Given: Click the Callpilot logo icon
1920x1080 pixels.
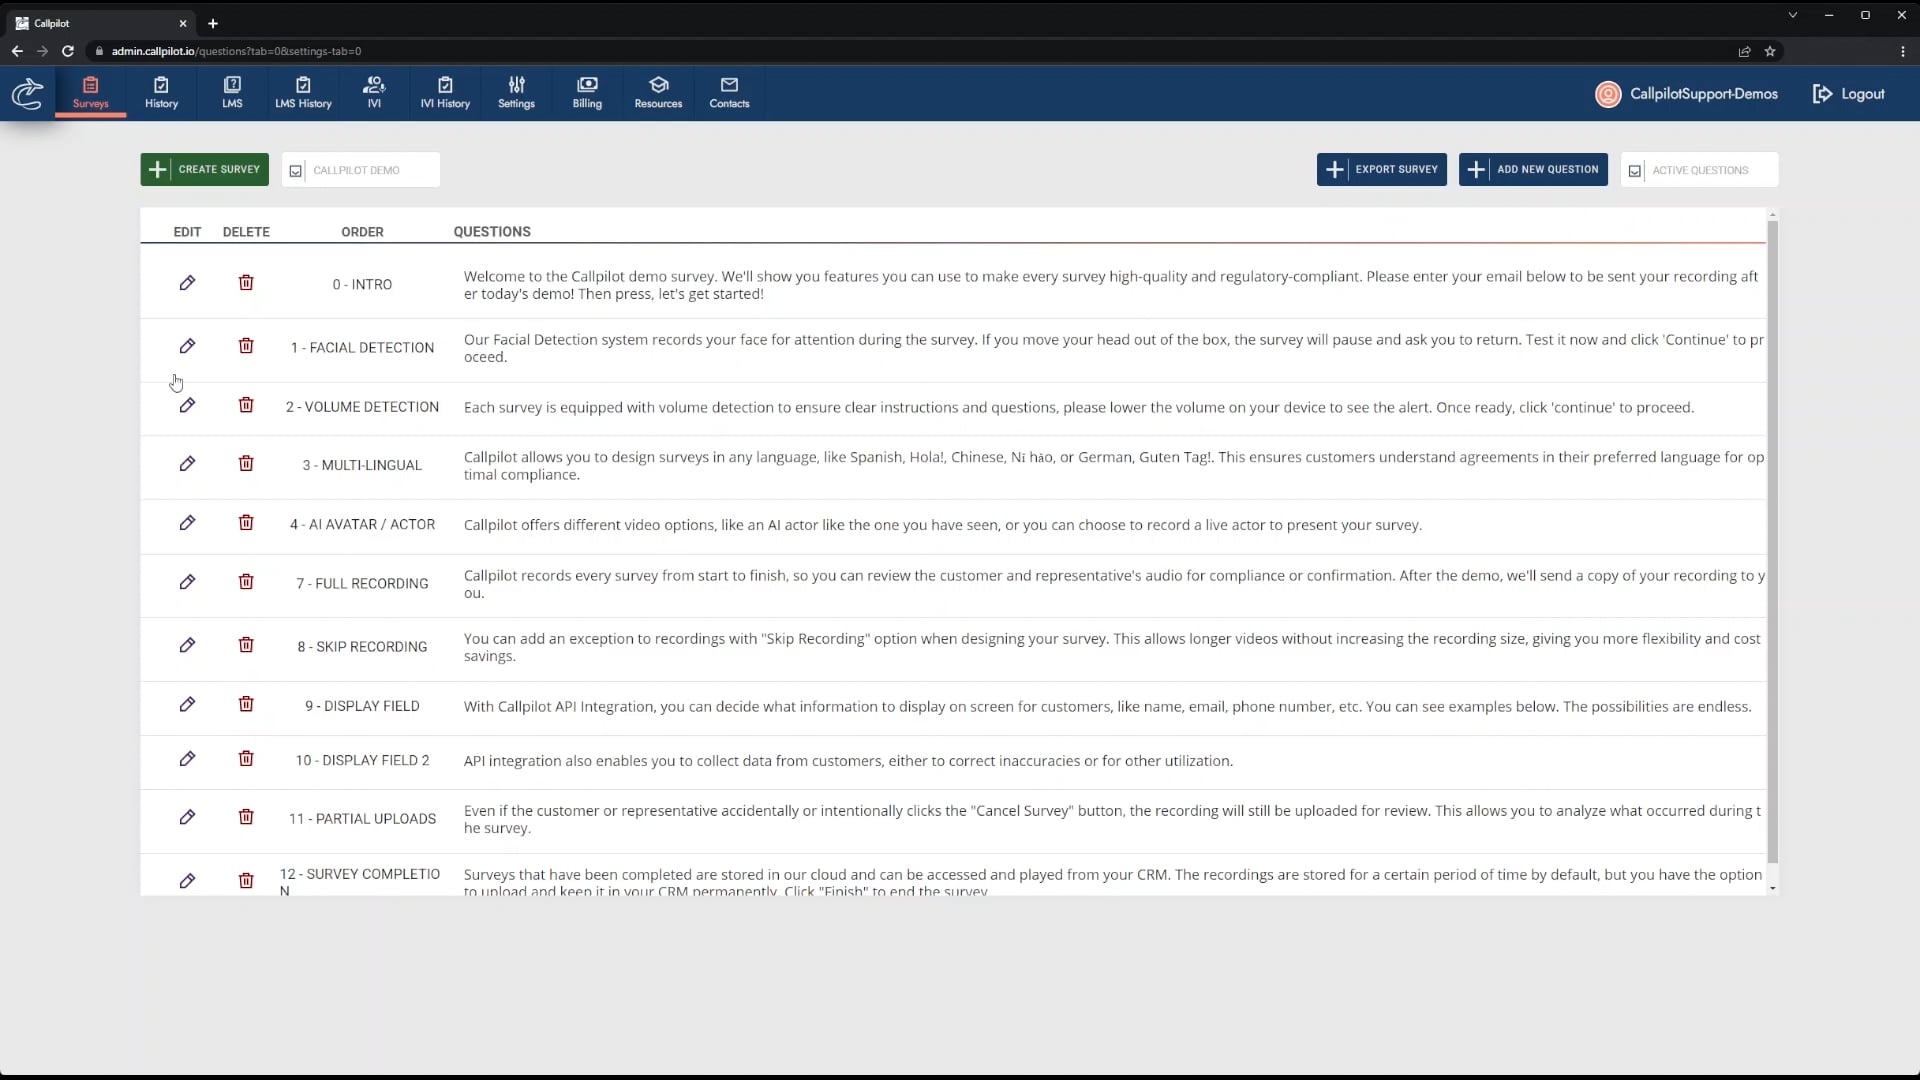Looking at the screenshot, I should click(x=27, y=94).
